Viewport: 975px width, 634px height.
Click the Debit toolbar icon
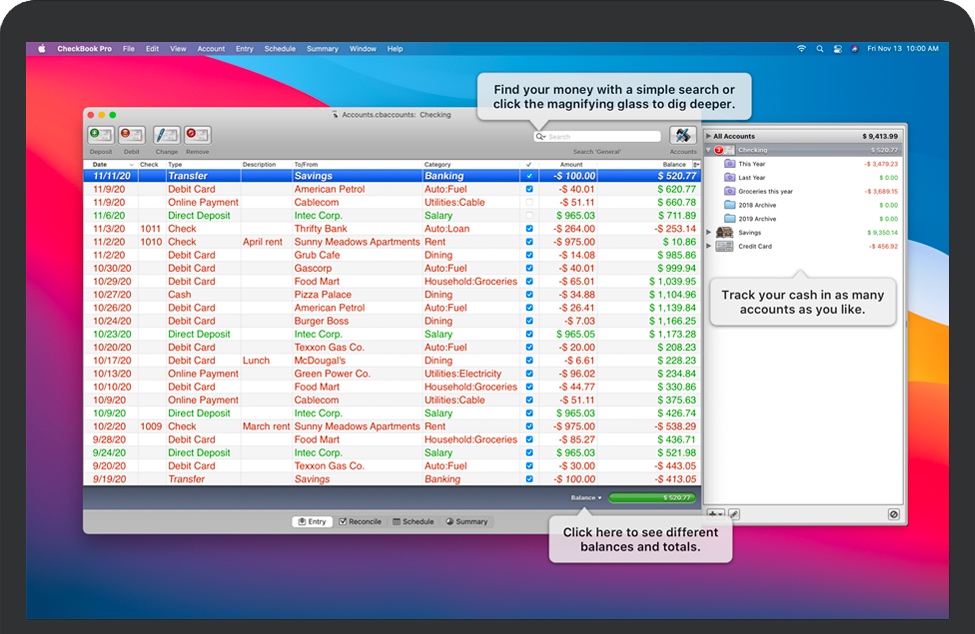(129, 135)
